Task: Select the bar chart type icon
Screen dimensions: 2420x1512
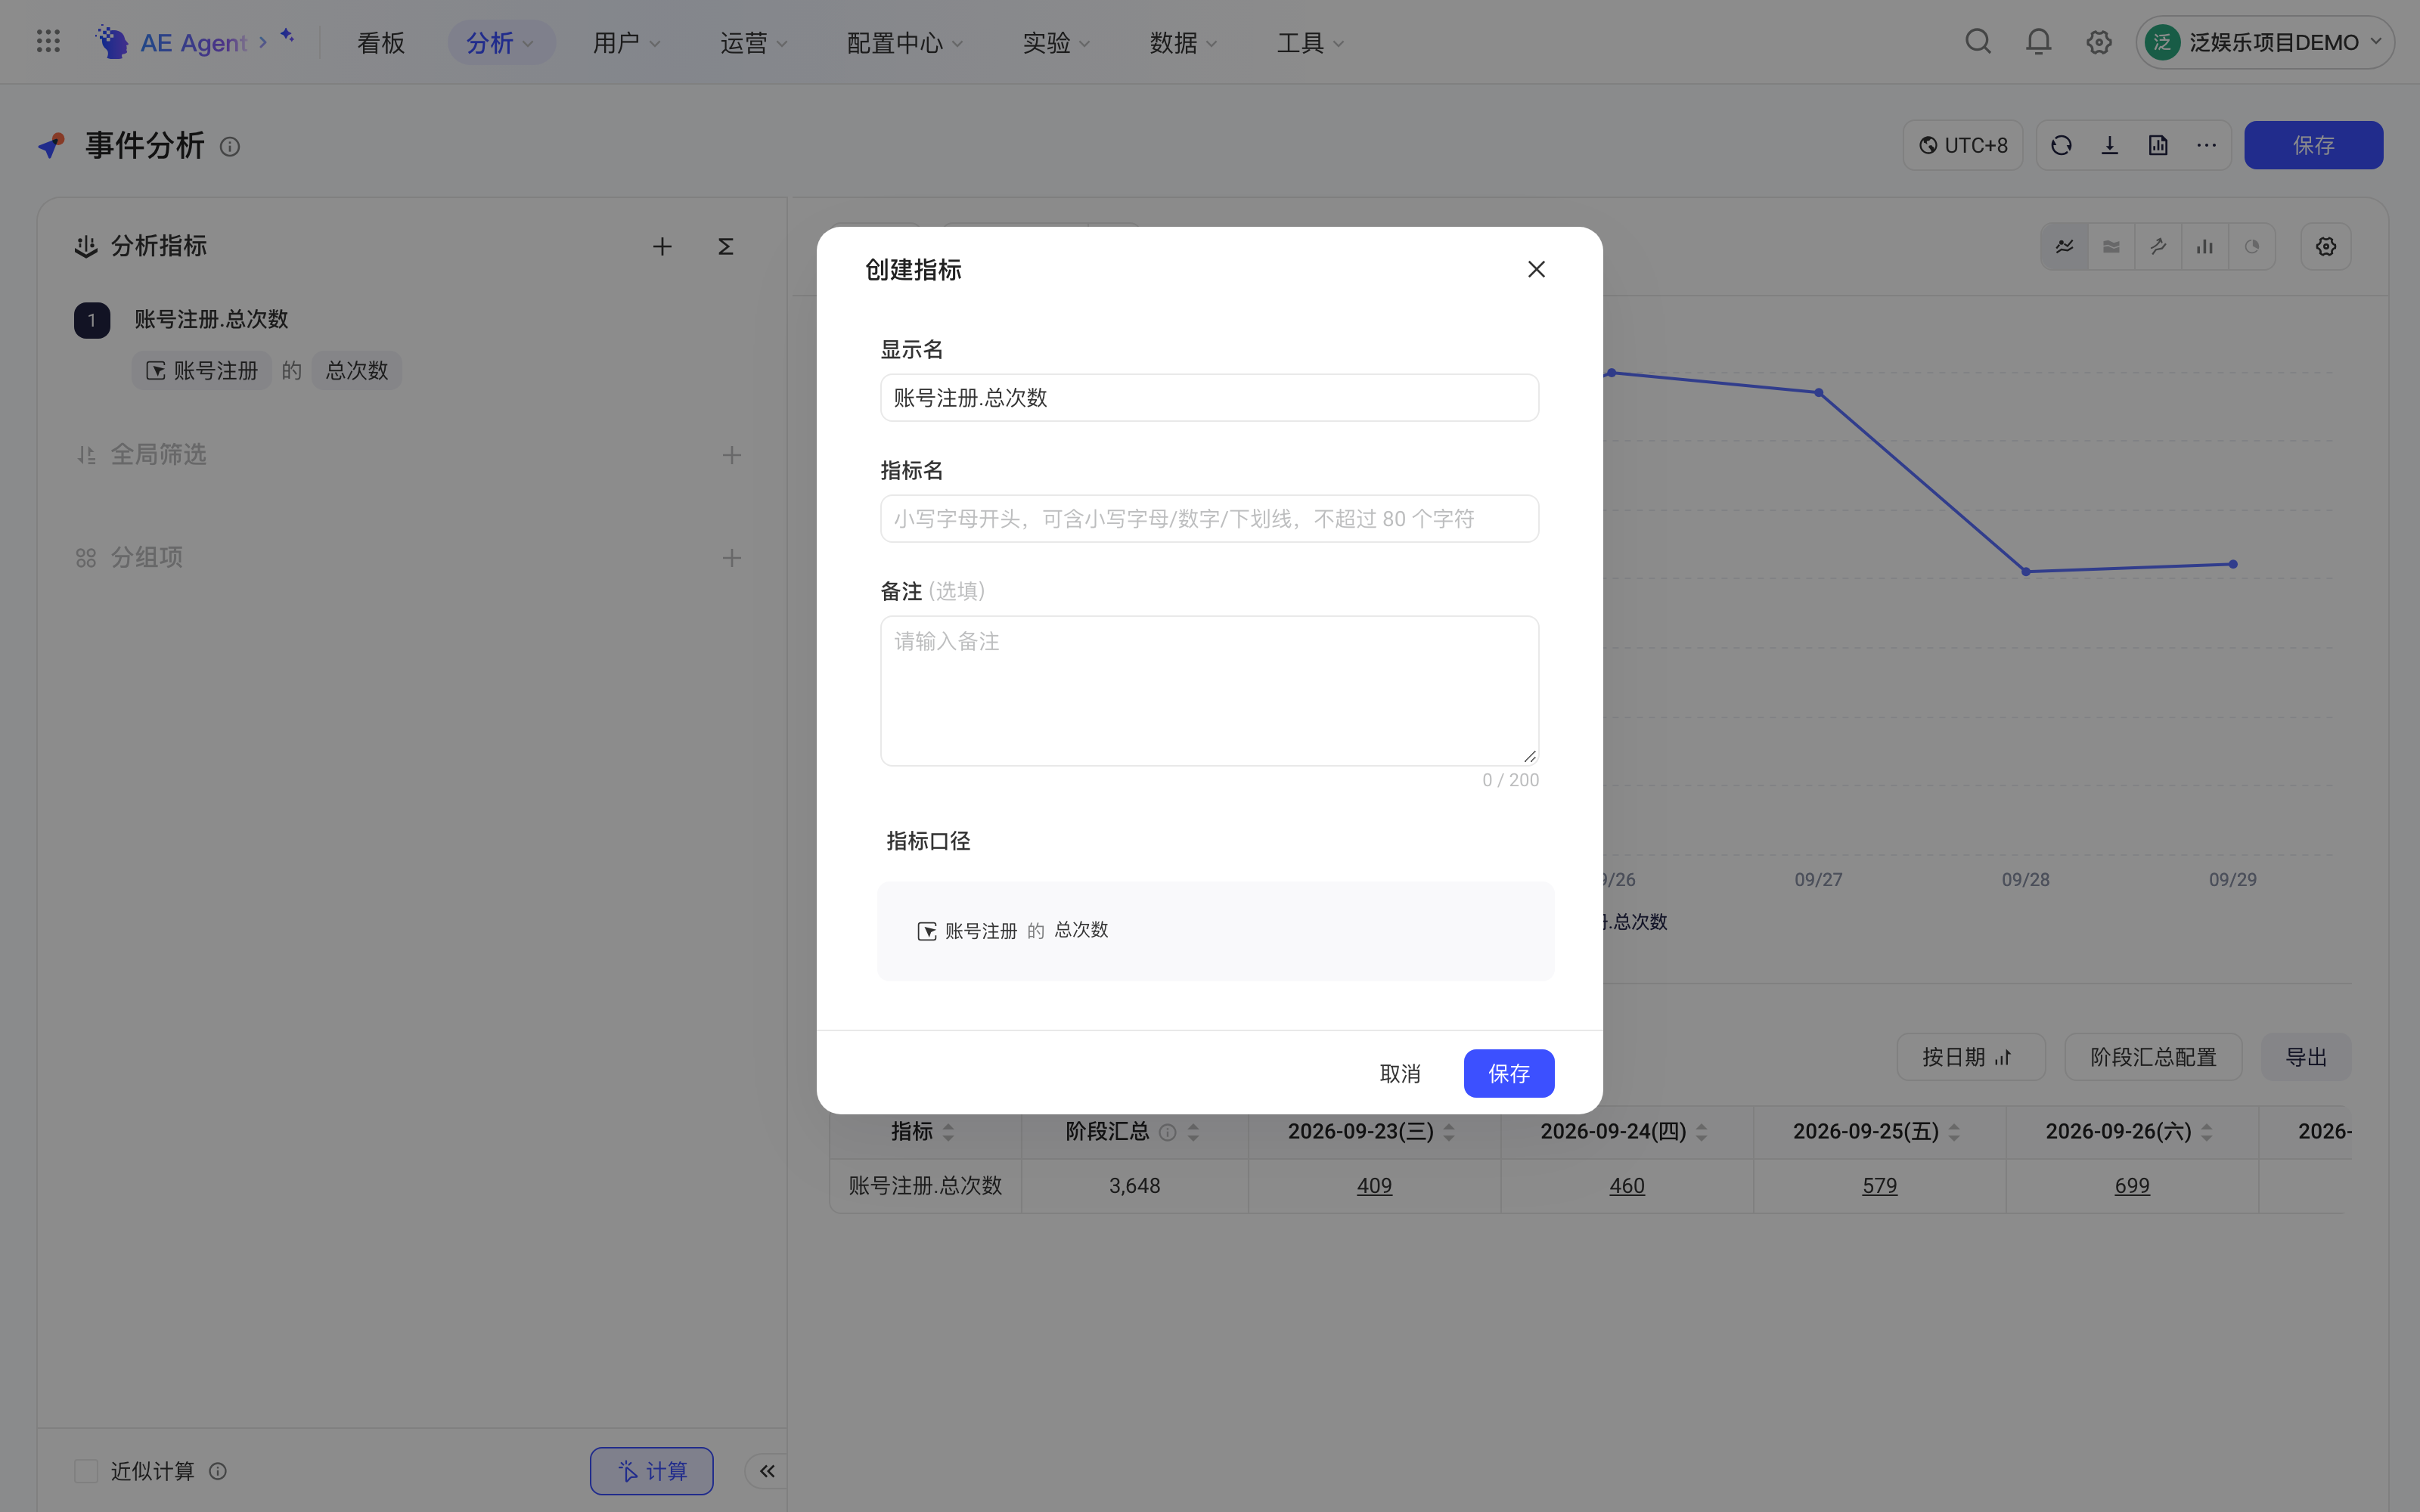Action: [2205, 247]
